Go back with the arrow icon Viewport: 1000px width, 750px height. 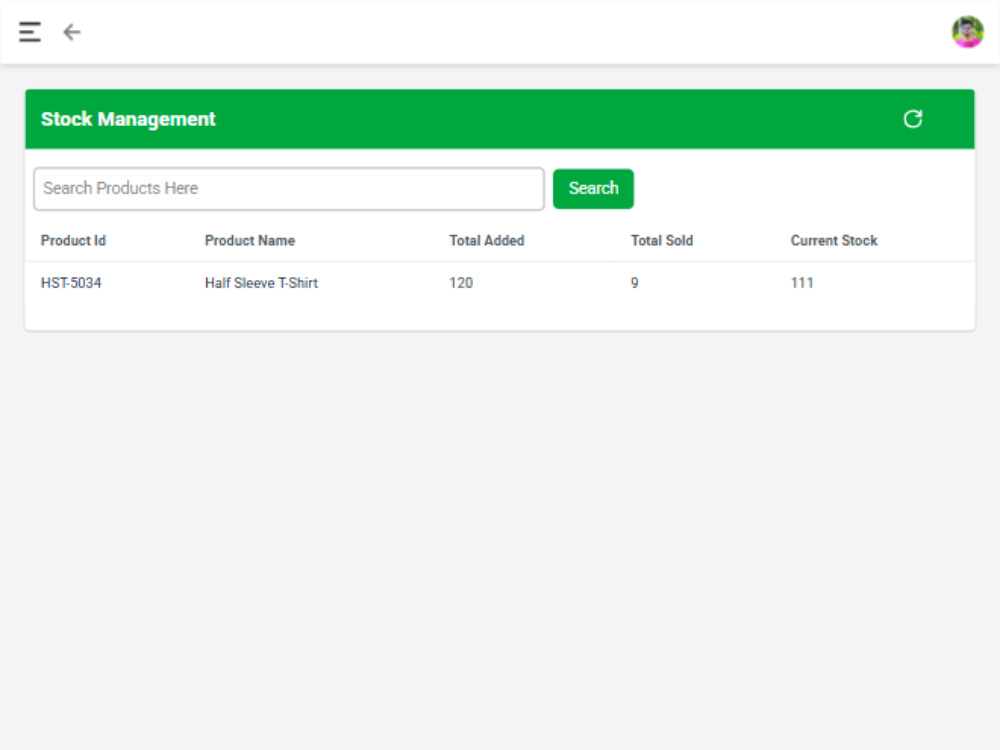(x=72, y=32)
